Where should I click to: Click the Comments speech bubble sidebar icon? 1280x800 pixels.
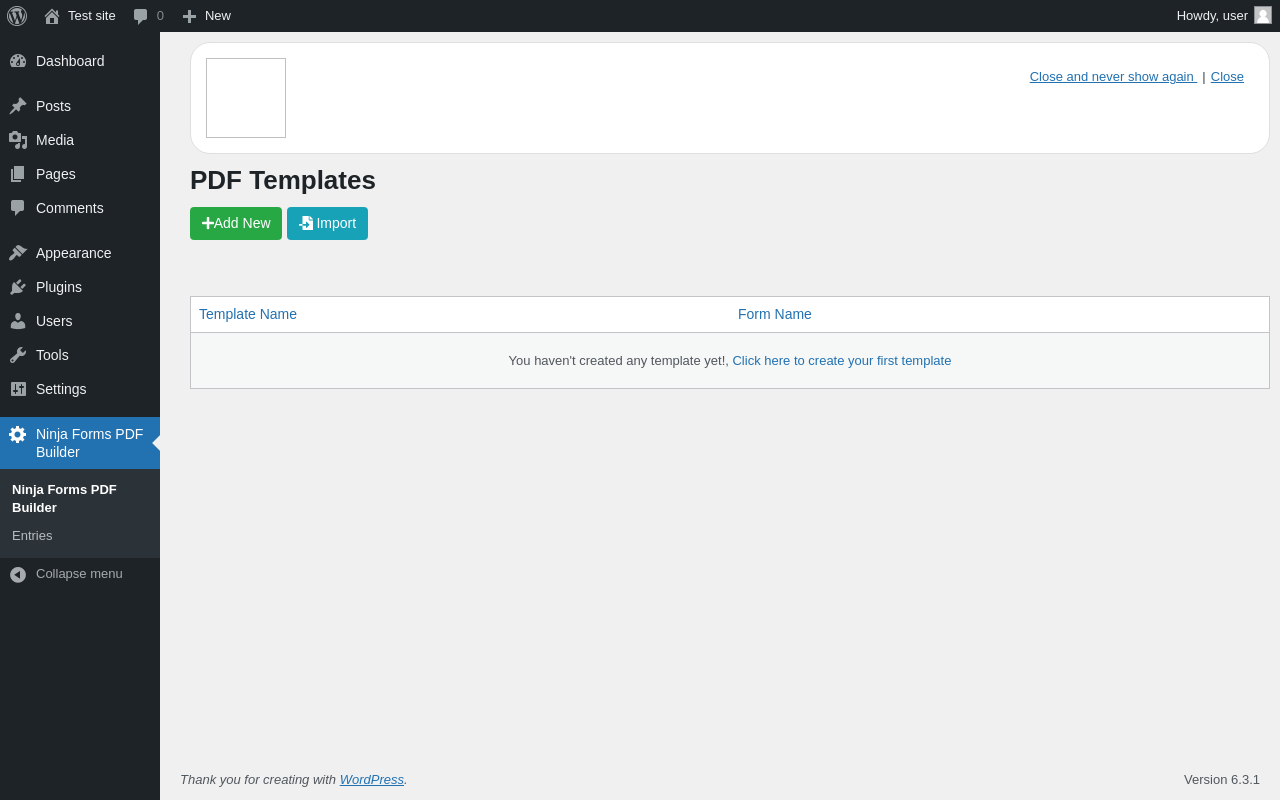point(18,208)
